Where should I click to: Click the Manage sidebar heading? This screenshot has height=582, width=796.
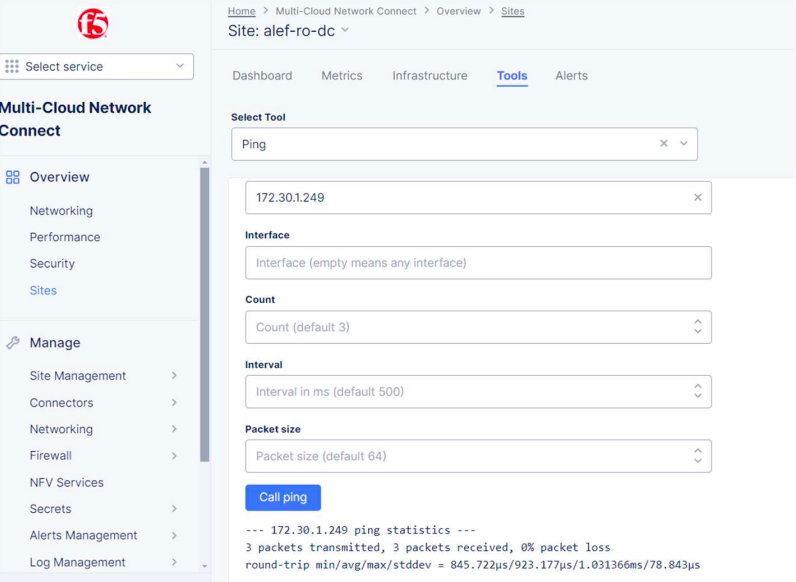[x=55, y=343]
